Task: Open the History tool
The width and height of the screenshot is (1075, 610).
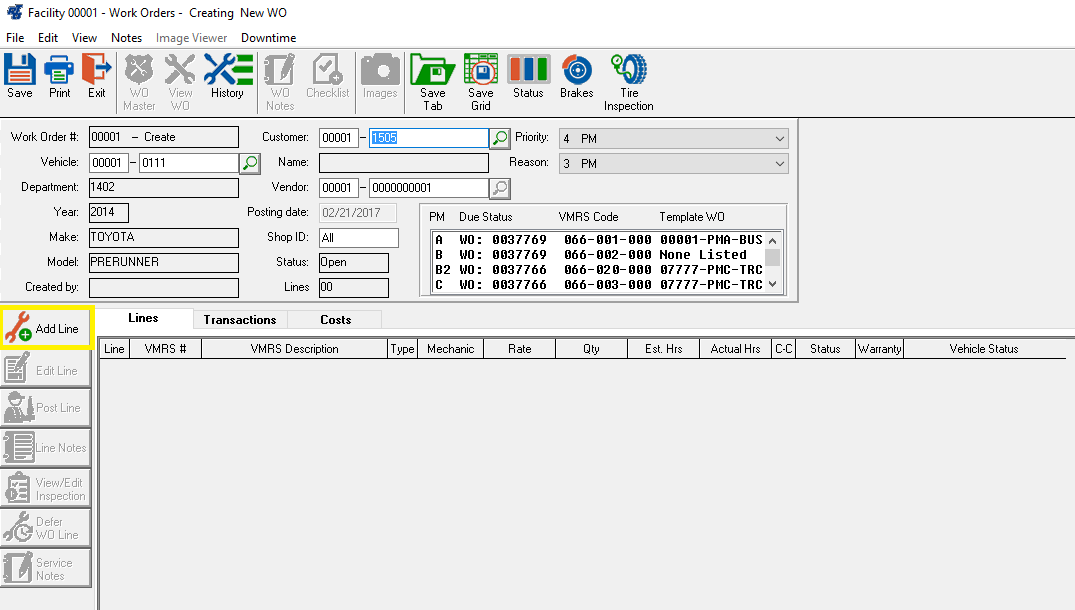Action: 227,77
